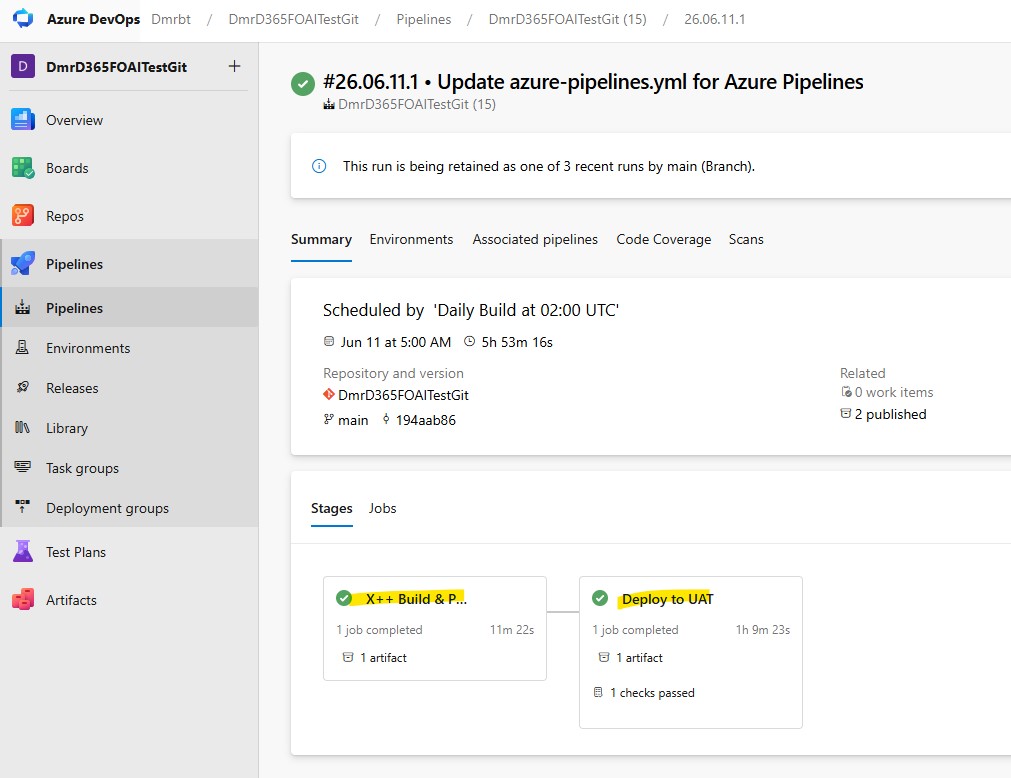
Task: Select the Pipelines sub-item icon
Action: point(23,307)
